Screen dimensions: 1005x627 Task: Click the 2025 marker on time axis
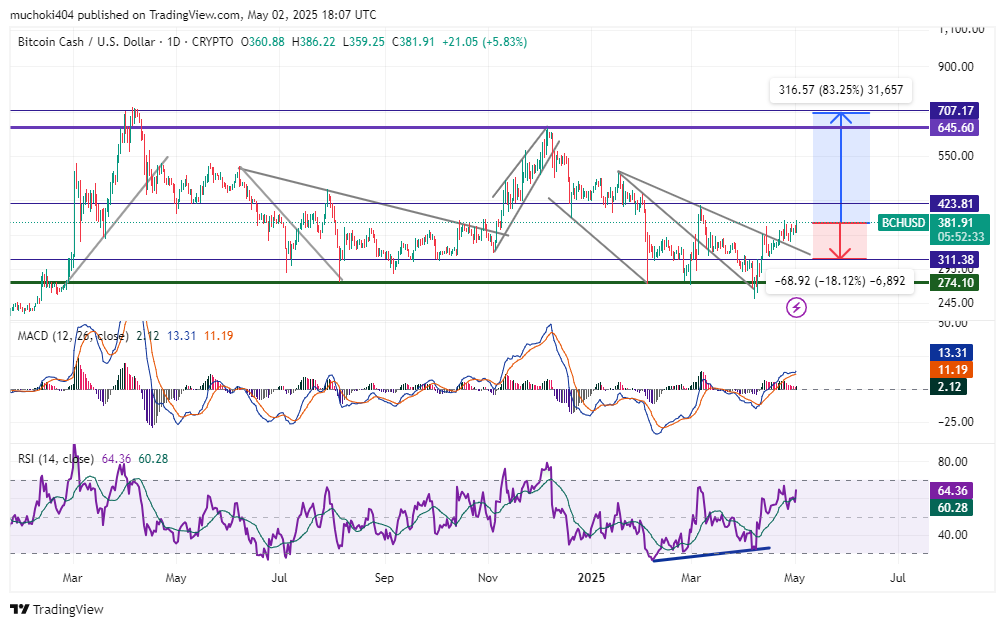(x=592, y=578)
